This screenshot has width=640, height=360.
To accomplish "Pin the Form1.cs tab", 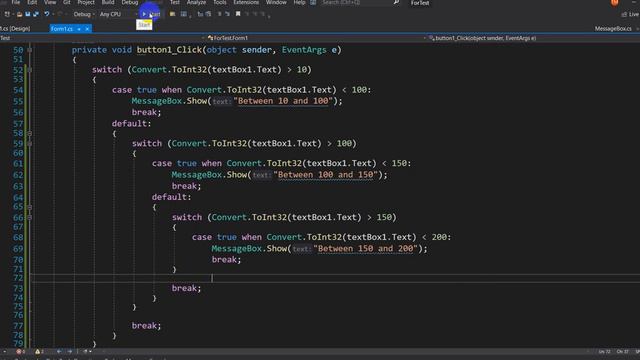I will pyautogui.click(x=79, y=29).
